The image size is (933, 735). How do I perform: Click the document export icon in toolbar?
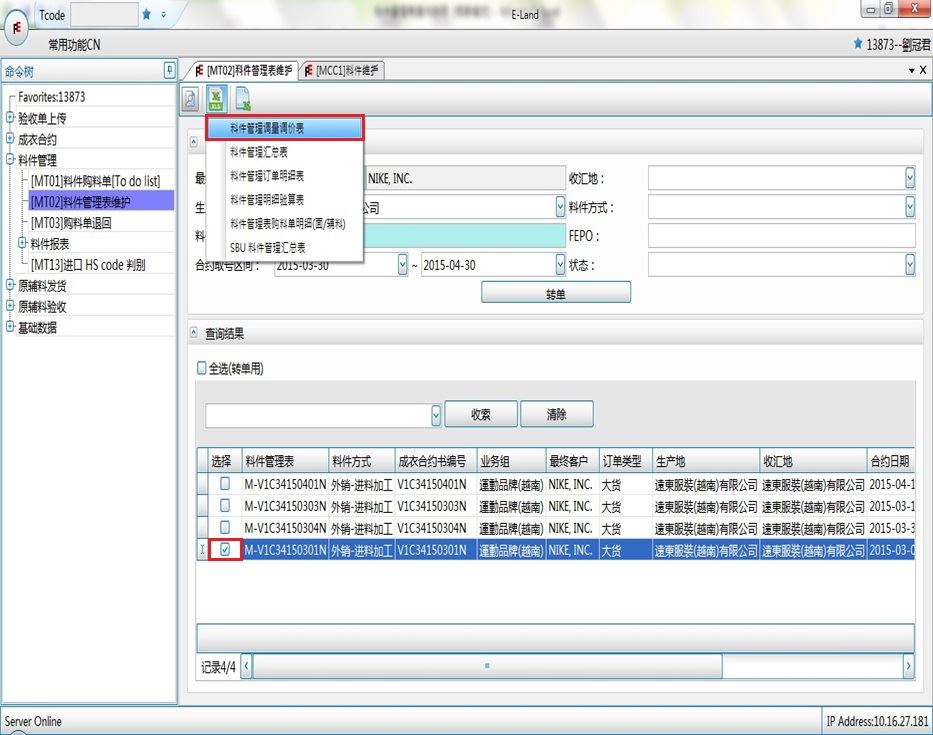(x=242, y=99)
